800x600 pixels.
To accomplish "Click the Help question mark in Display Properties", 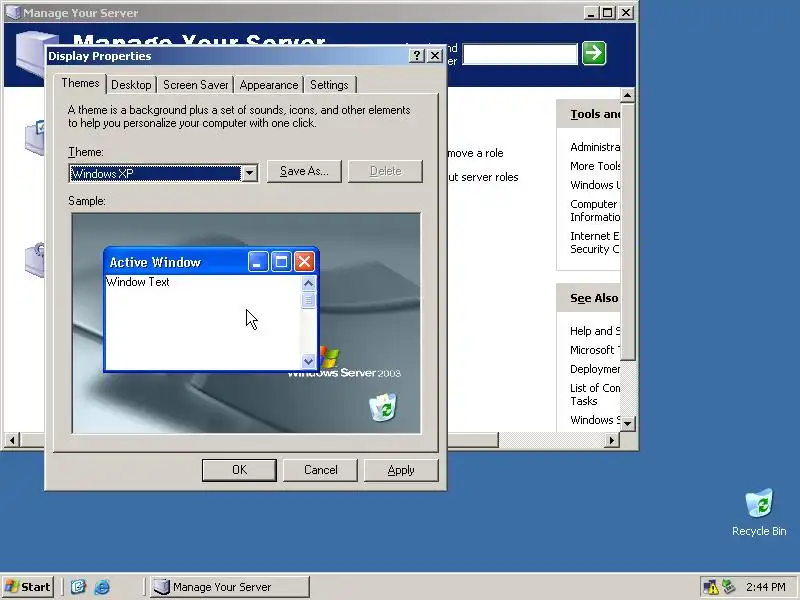I will click(416, 56).
